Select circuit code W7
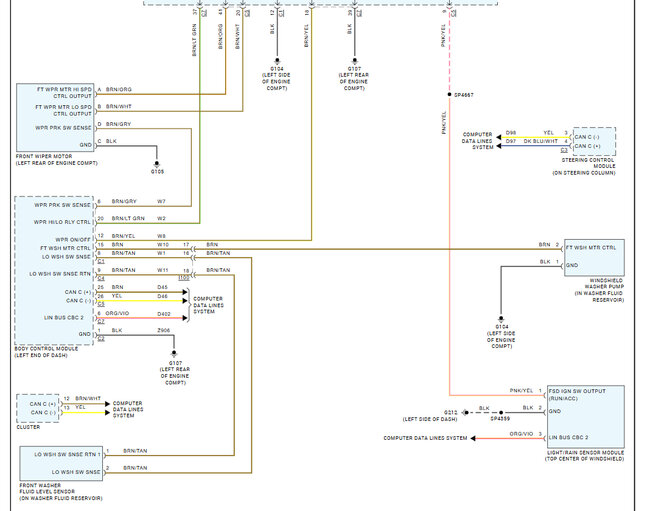 tap(161, 201)
